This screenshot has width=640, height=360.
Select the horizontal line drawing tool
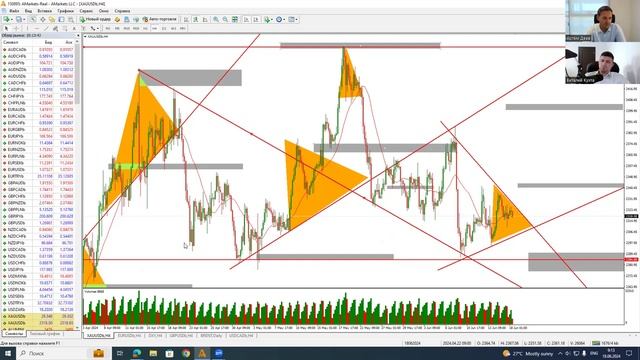(36, 28)
